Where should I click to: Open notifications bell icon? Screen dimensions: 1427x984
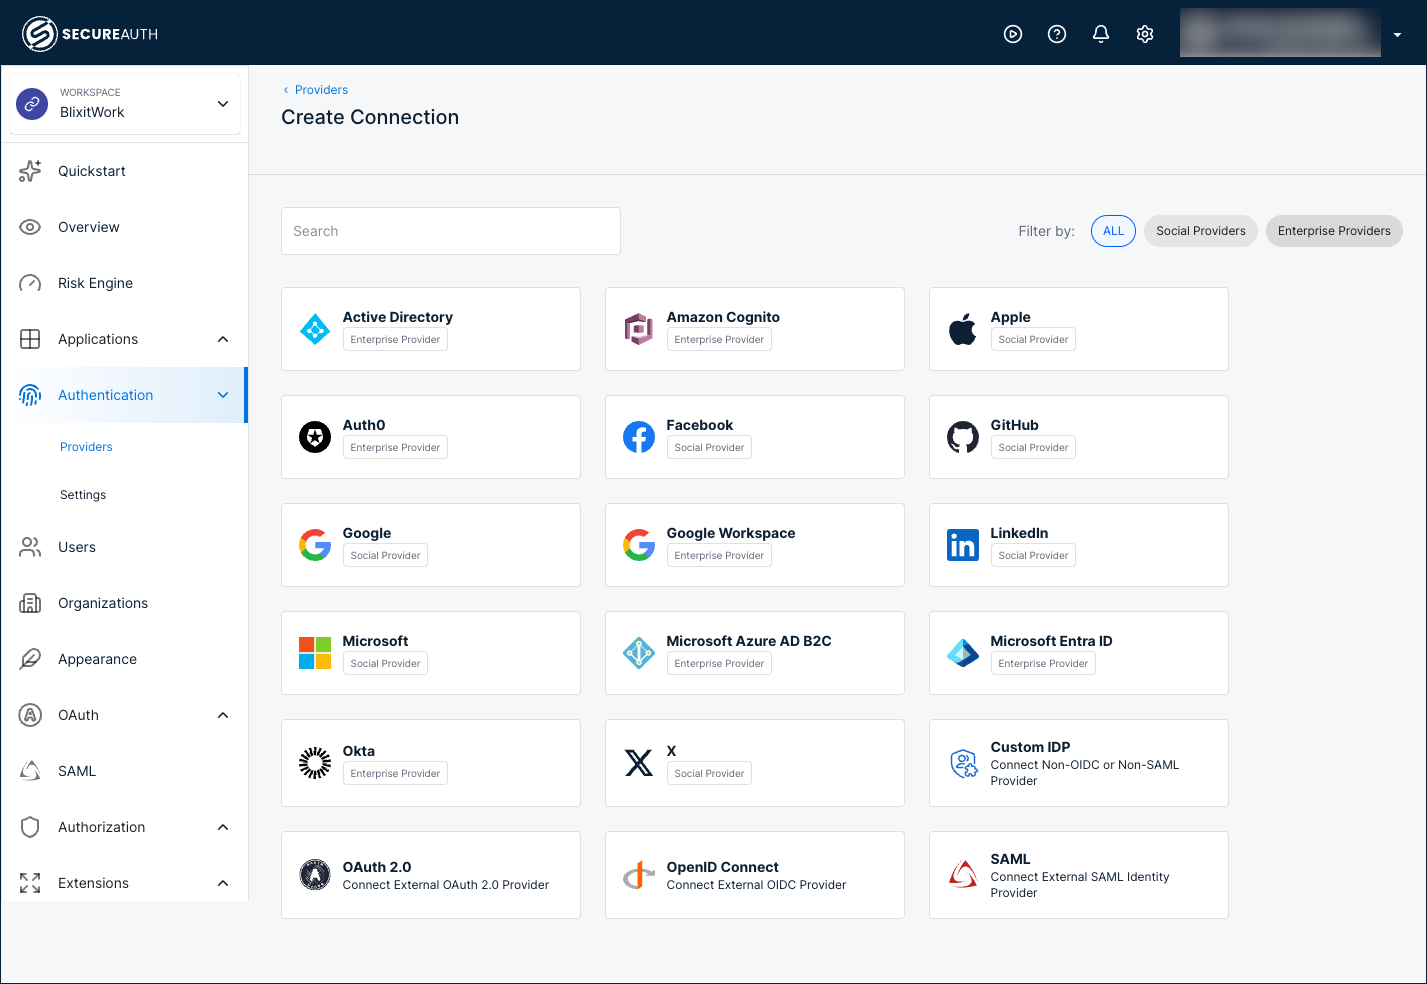pos(1101,34)
